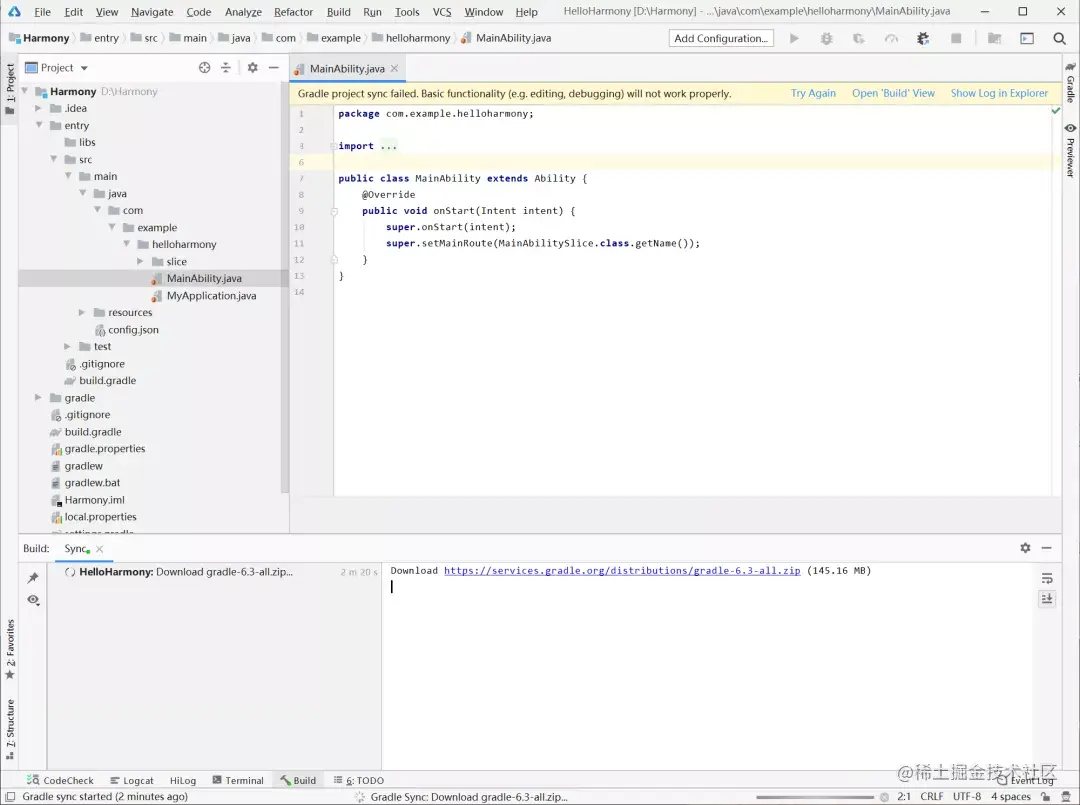Image resolution: width=1080 pixels, height=805 pixels.
Task: Click the pin icon in Build panel
Action: [x=32, y=578]
